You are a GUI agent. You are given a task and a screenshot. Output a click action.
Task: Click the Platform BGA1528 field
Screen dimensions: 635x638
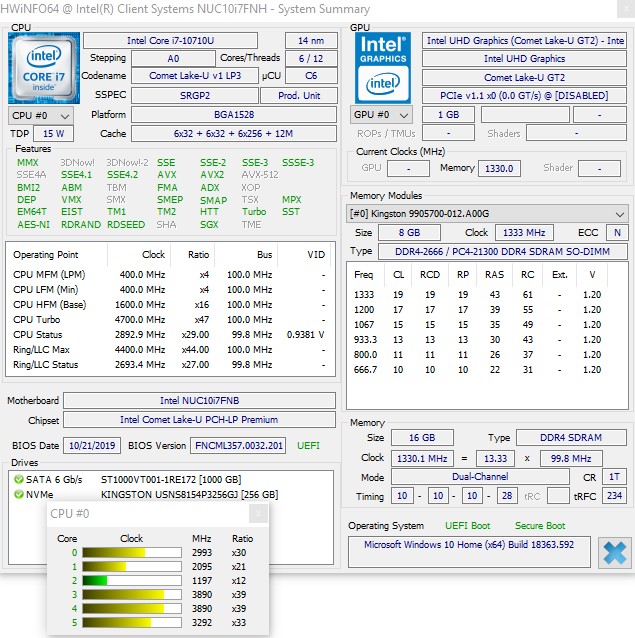[234, 115]
